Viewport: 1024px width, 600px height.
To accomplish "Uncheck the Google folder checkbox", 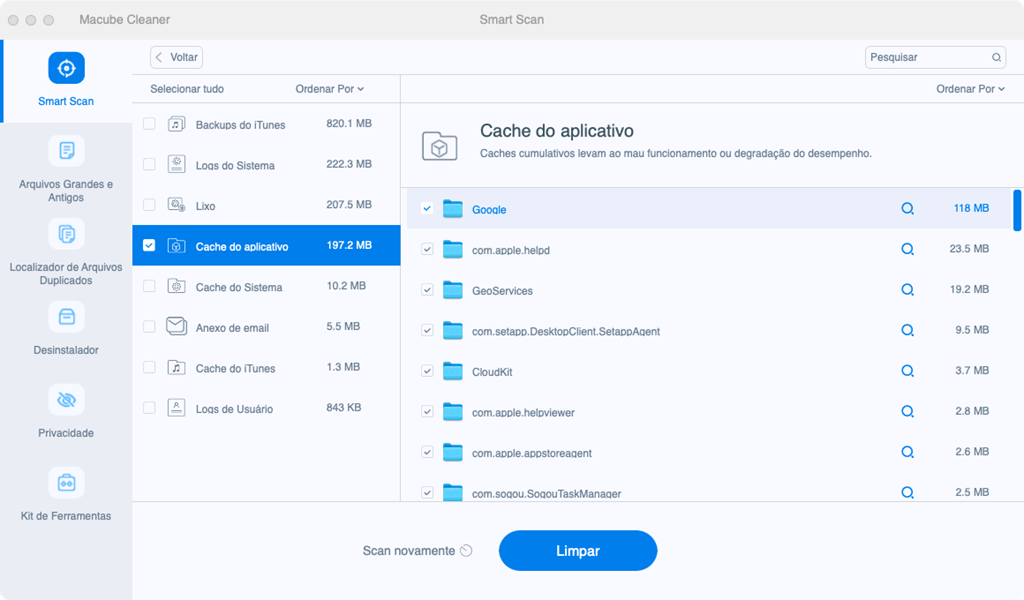I will pos(427,208).
